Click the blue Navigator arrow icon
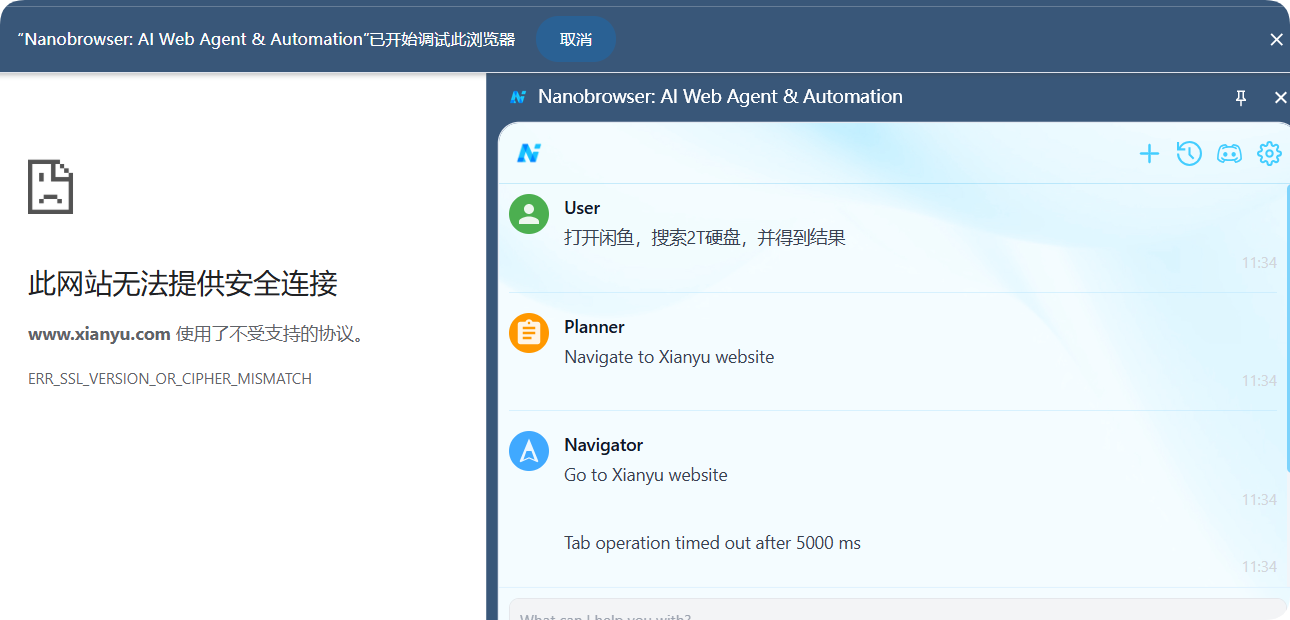This screenshot has width=1290, height=620. pyautogui.click(x=529, y=451)
